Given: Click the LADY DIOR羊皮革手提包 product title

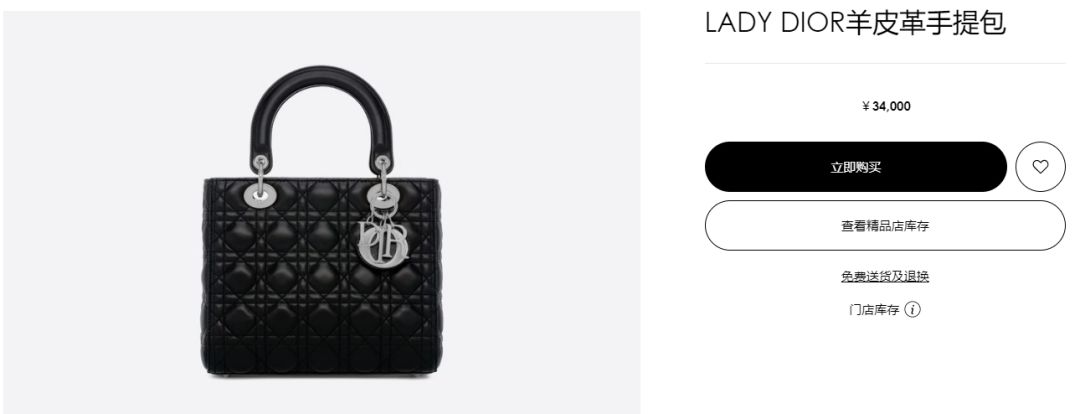Looking at the screenshot, I should click(855, 23).
